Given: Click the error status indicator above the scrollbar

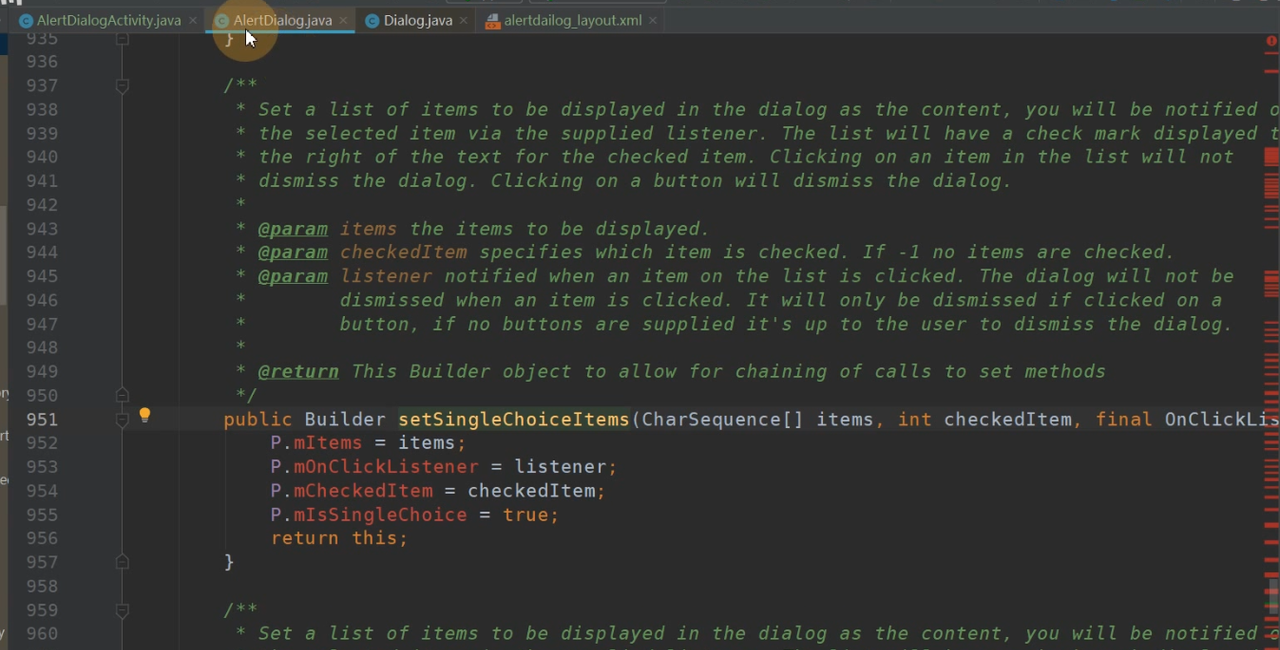Looking at the screenshot, I should click(x=1271, y=41).
